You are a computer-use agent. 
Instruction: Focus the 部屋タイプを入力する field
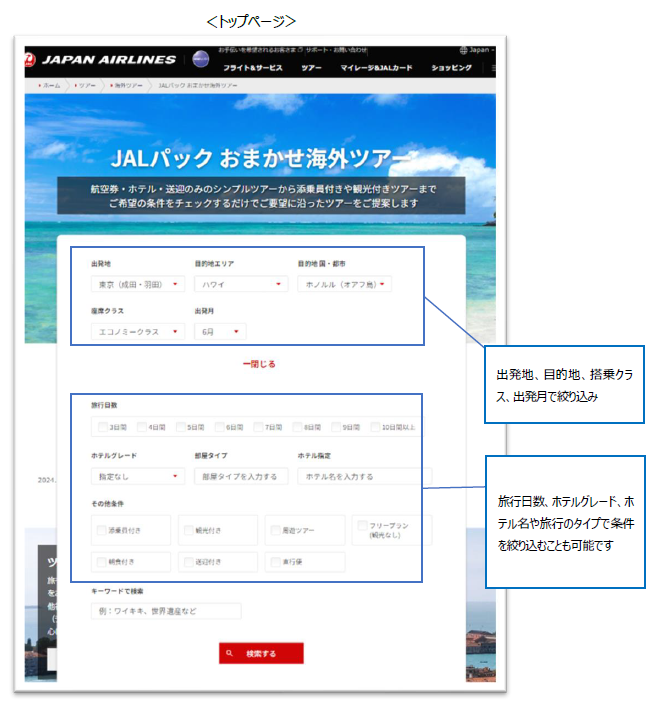tap(241, 476)
